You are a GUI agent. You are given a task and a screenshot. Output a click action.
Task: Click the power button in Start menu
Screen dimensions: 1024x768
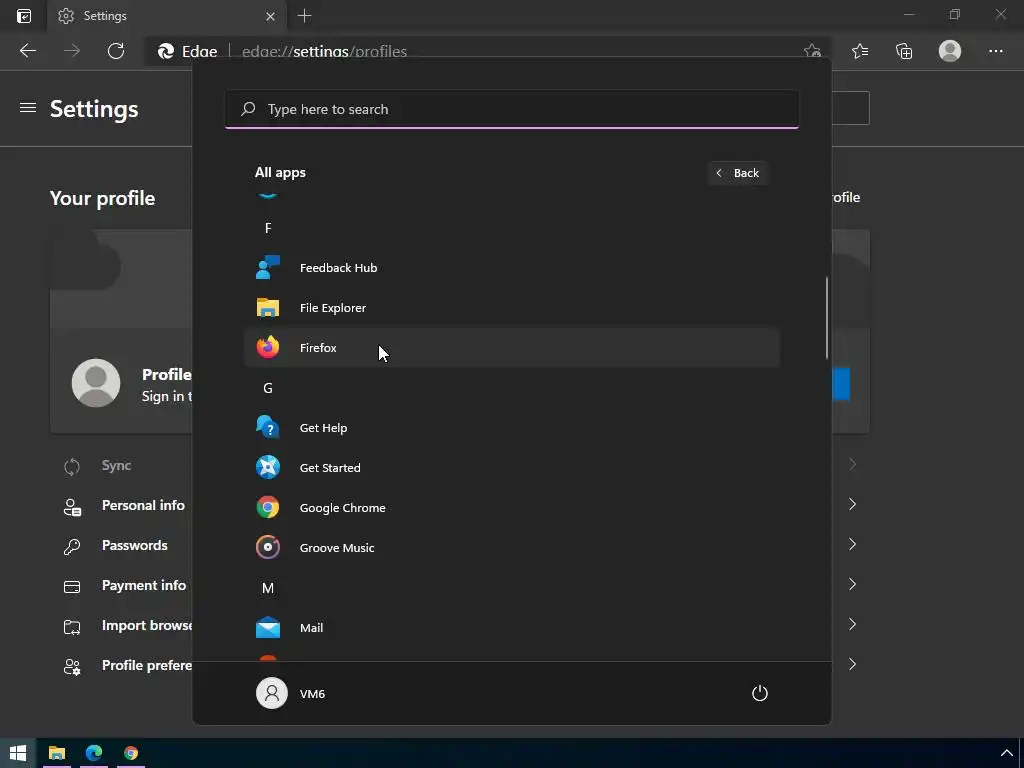[760, 694]
